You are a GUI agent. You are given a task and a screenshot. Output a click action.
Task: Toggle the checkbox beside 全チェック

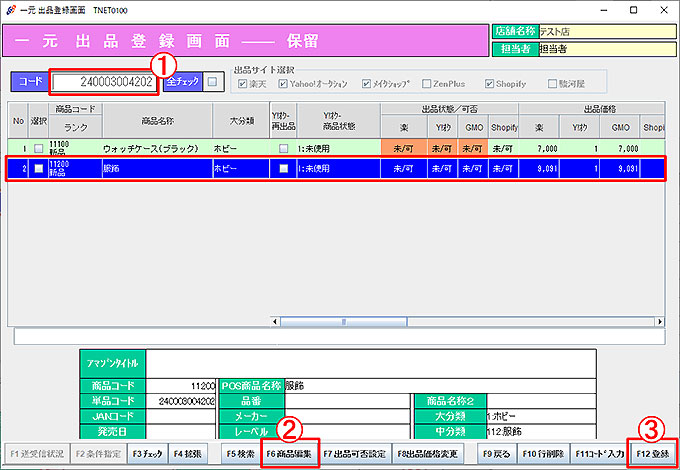point(213,81)
